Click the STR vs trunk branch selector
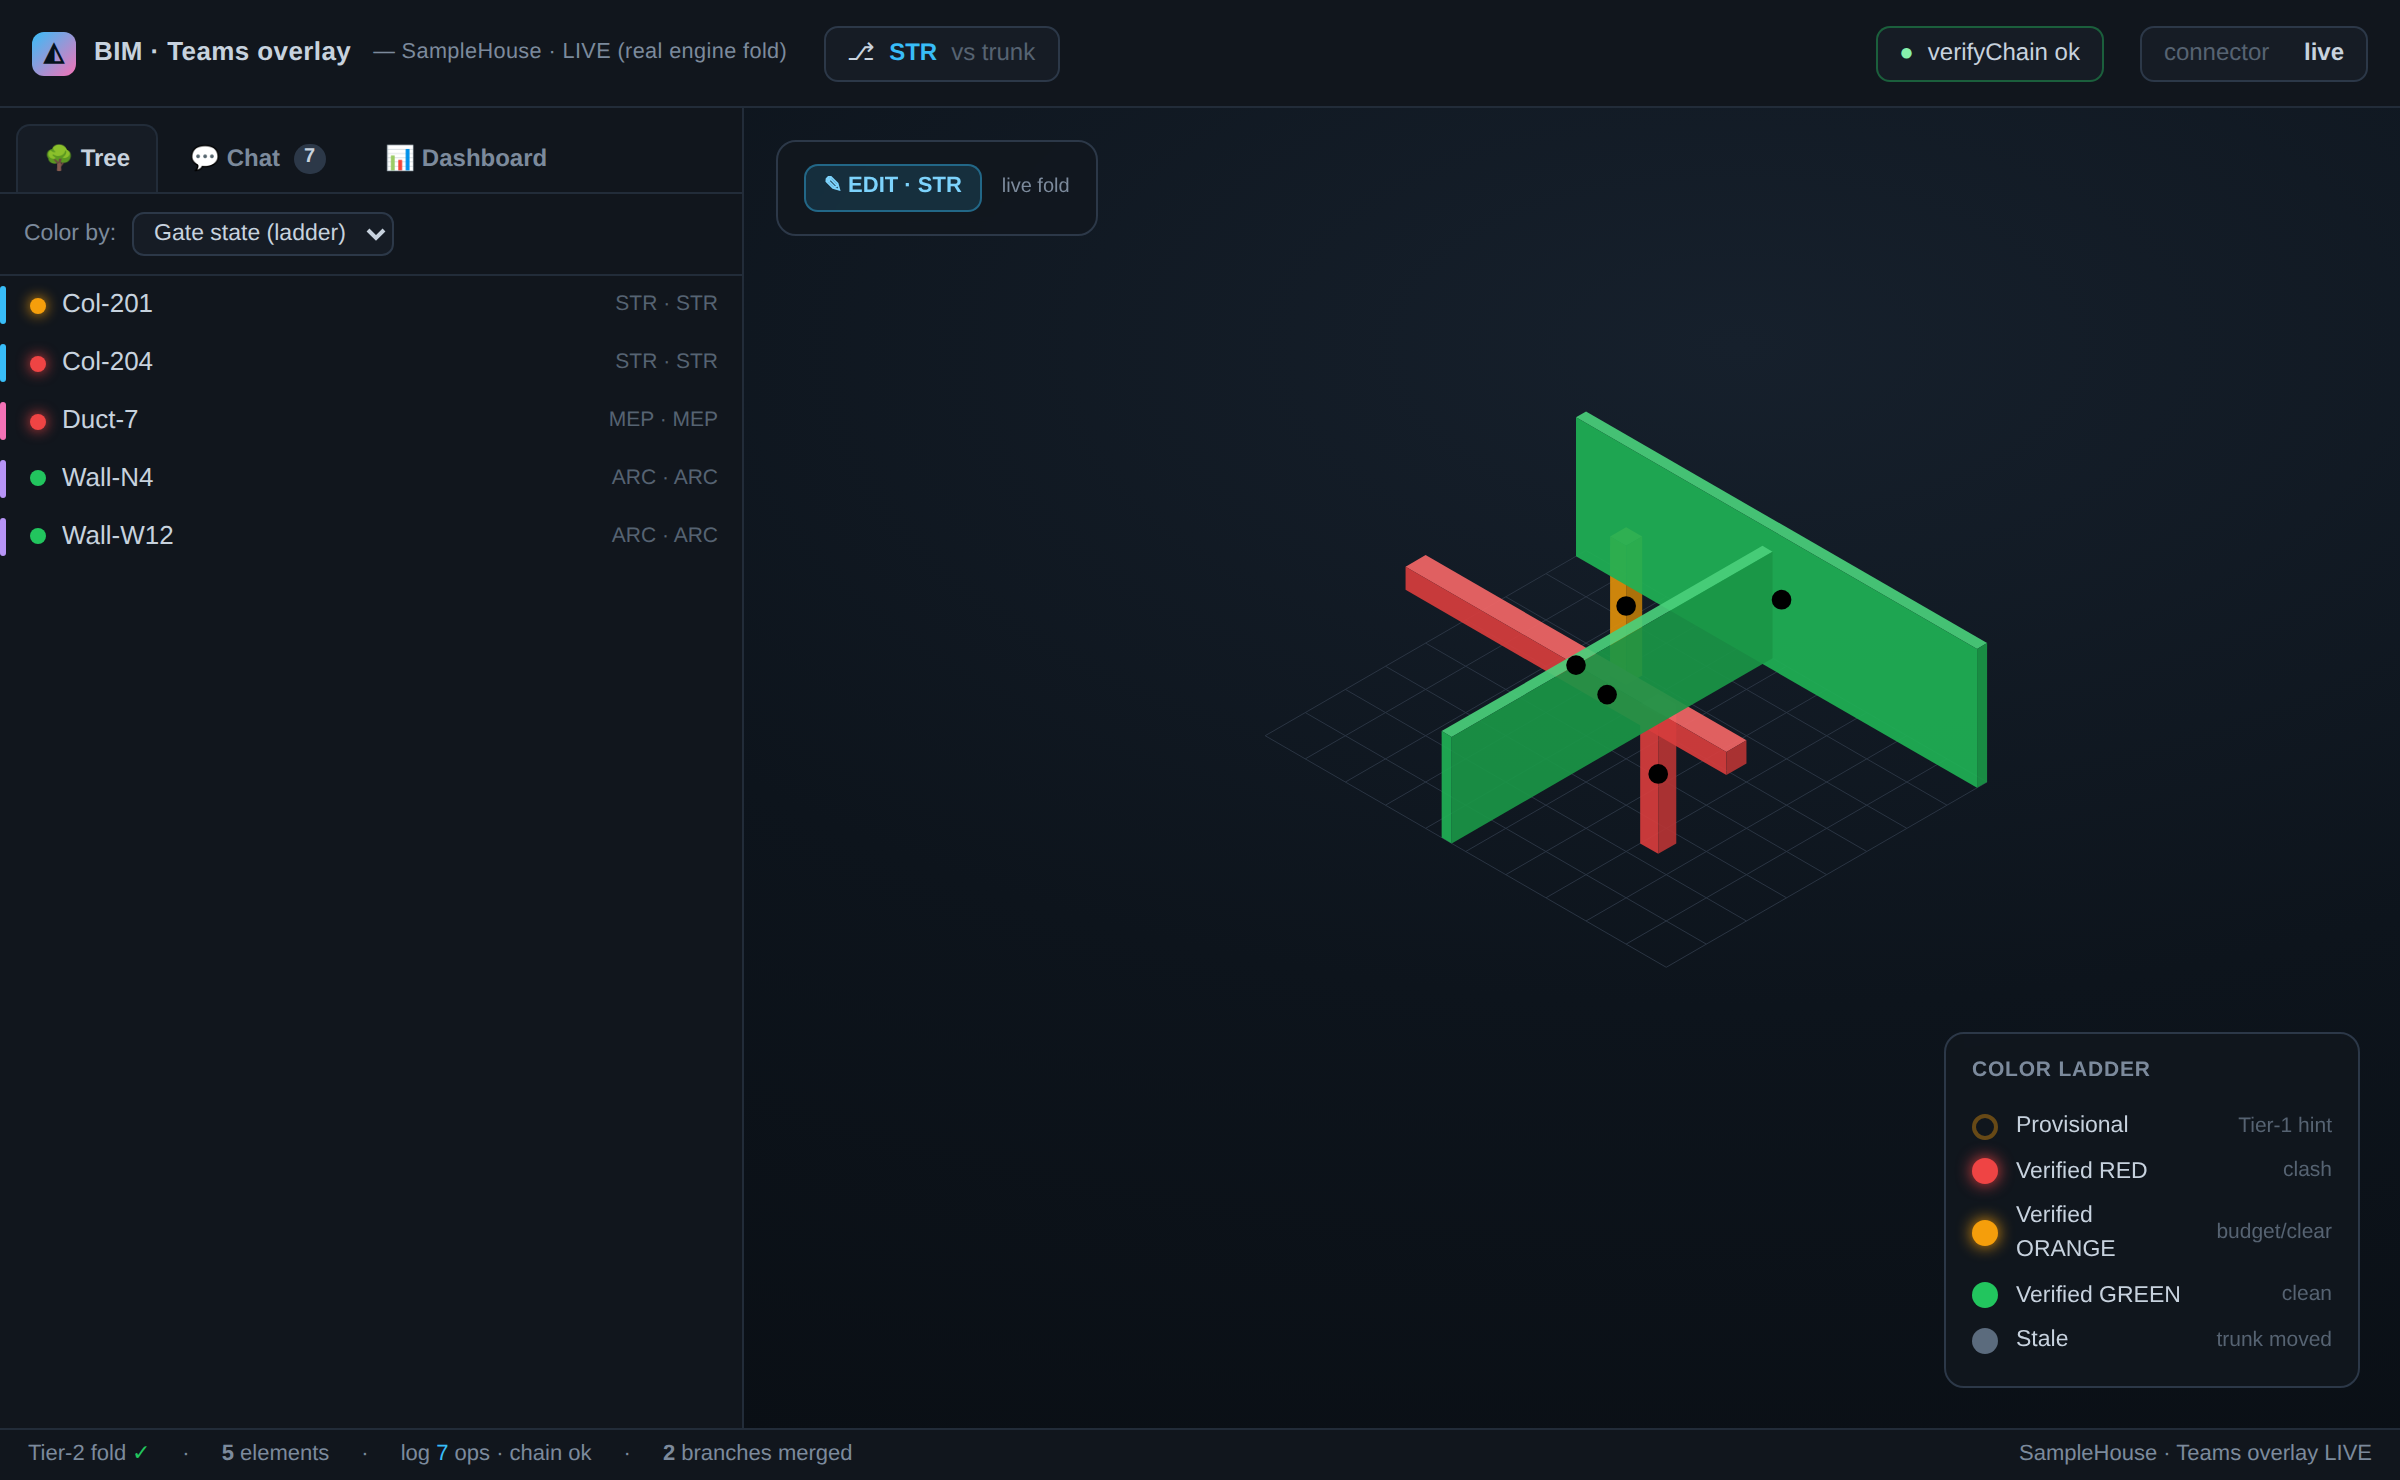The height and width of the screenshot is (1480, 2400). point(941,53)
